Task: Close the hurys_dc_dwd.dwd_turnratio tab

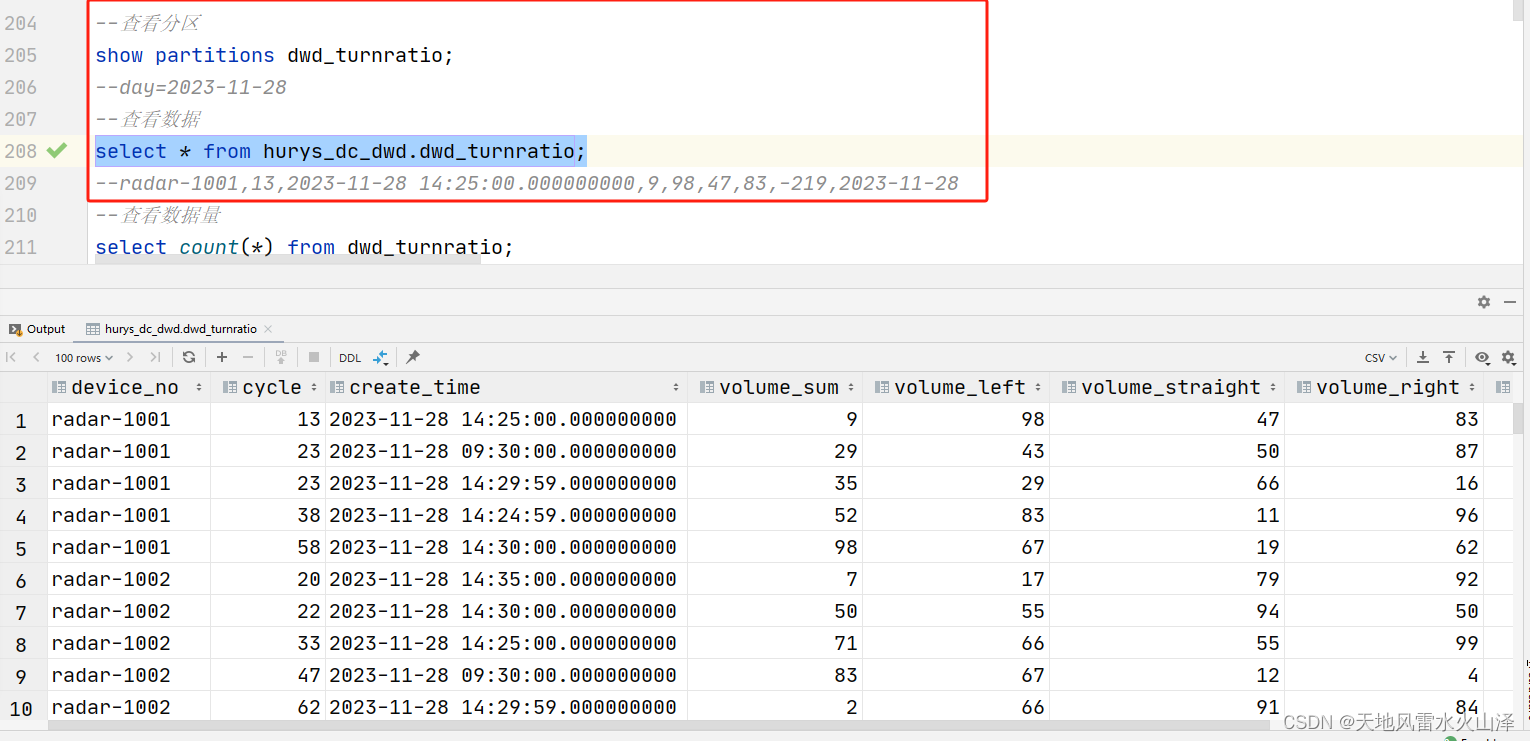Action: click(268, 329)
